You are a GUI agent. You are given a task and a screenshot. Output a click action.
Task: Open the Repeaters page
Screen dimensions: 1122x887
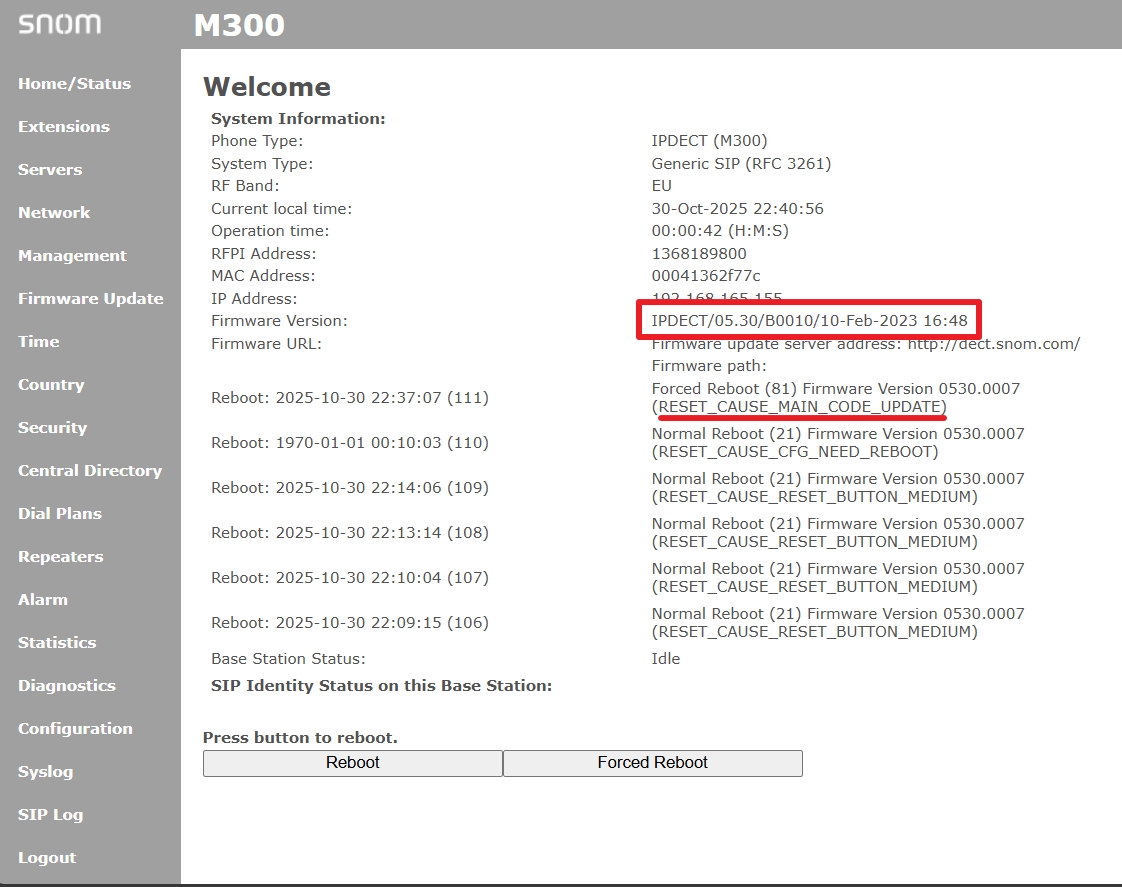(x=61, y=556)
